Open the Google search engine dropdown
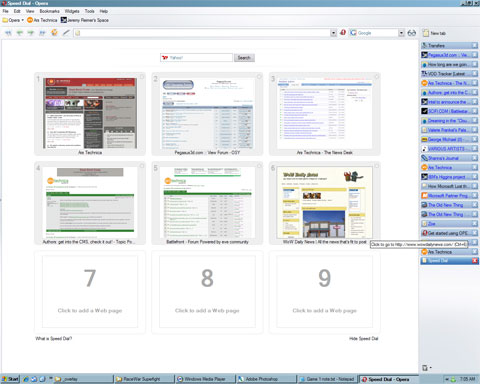The width and height of the screenshot is (480, 384). (x=401, y=33)
